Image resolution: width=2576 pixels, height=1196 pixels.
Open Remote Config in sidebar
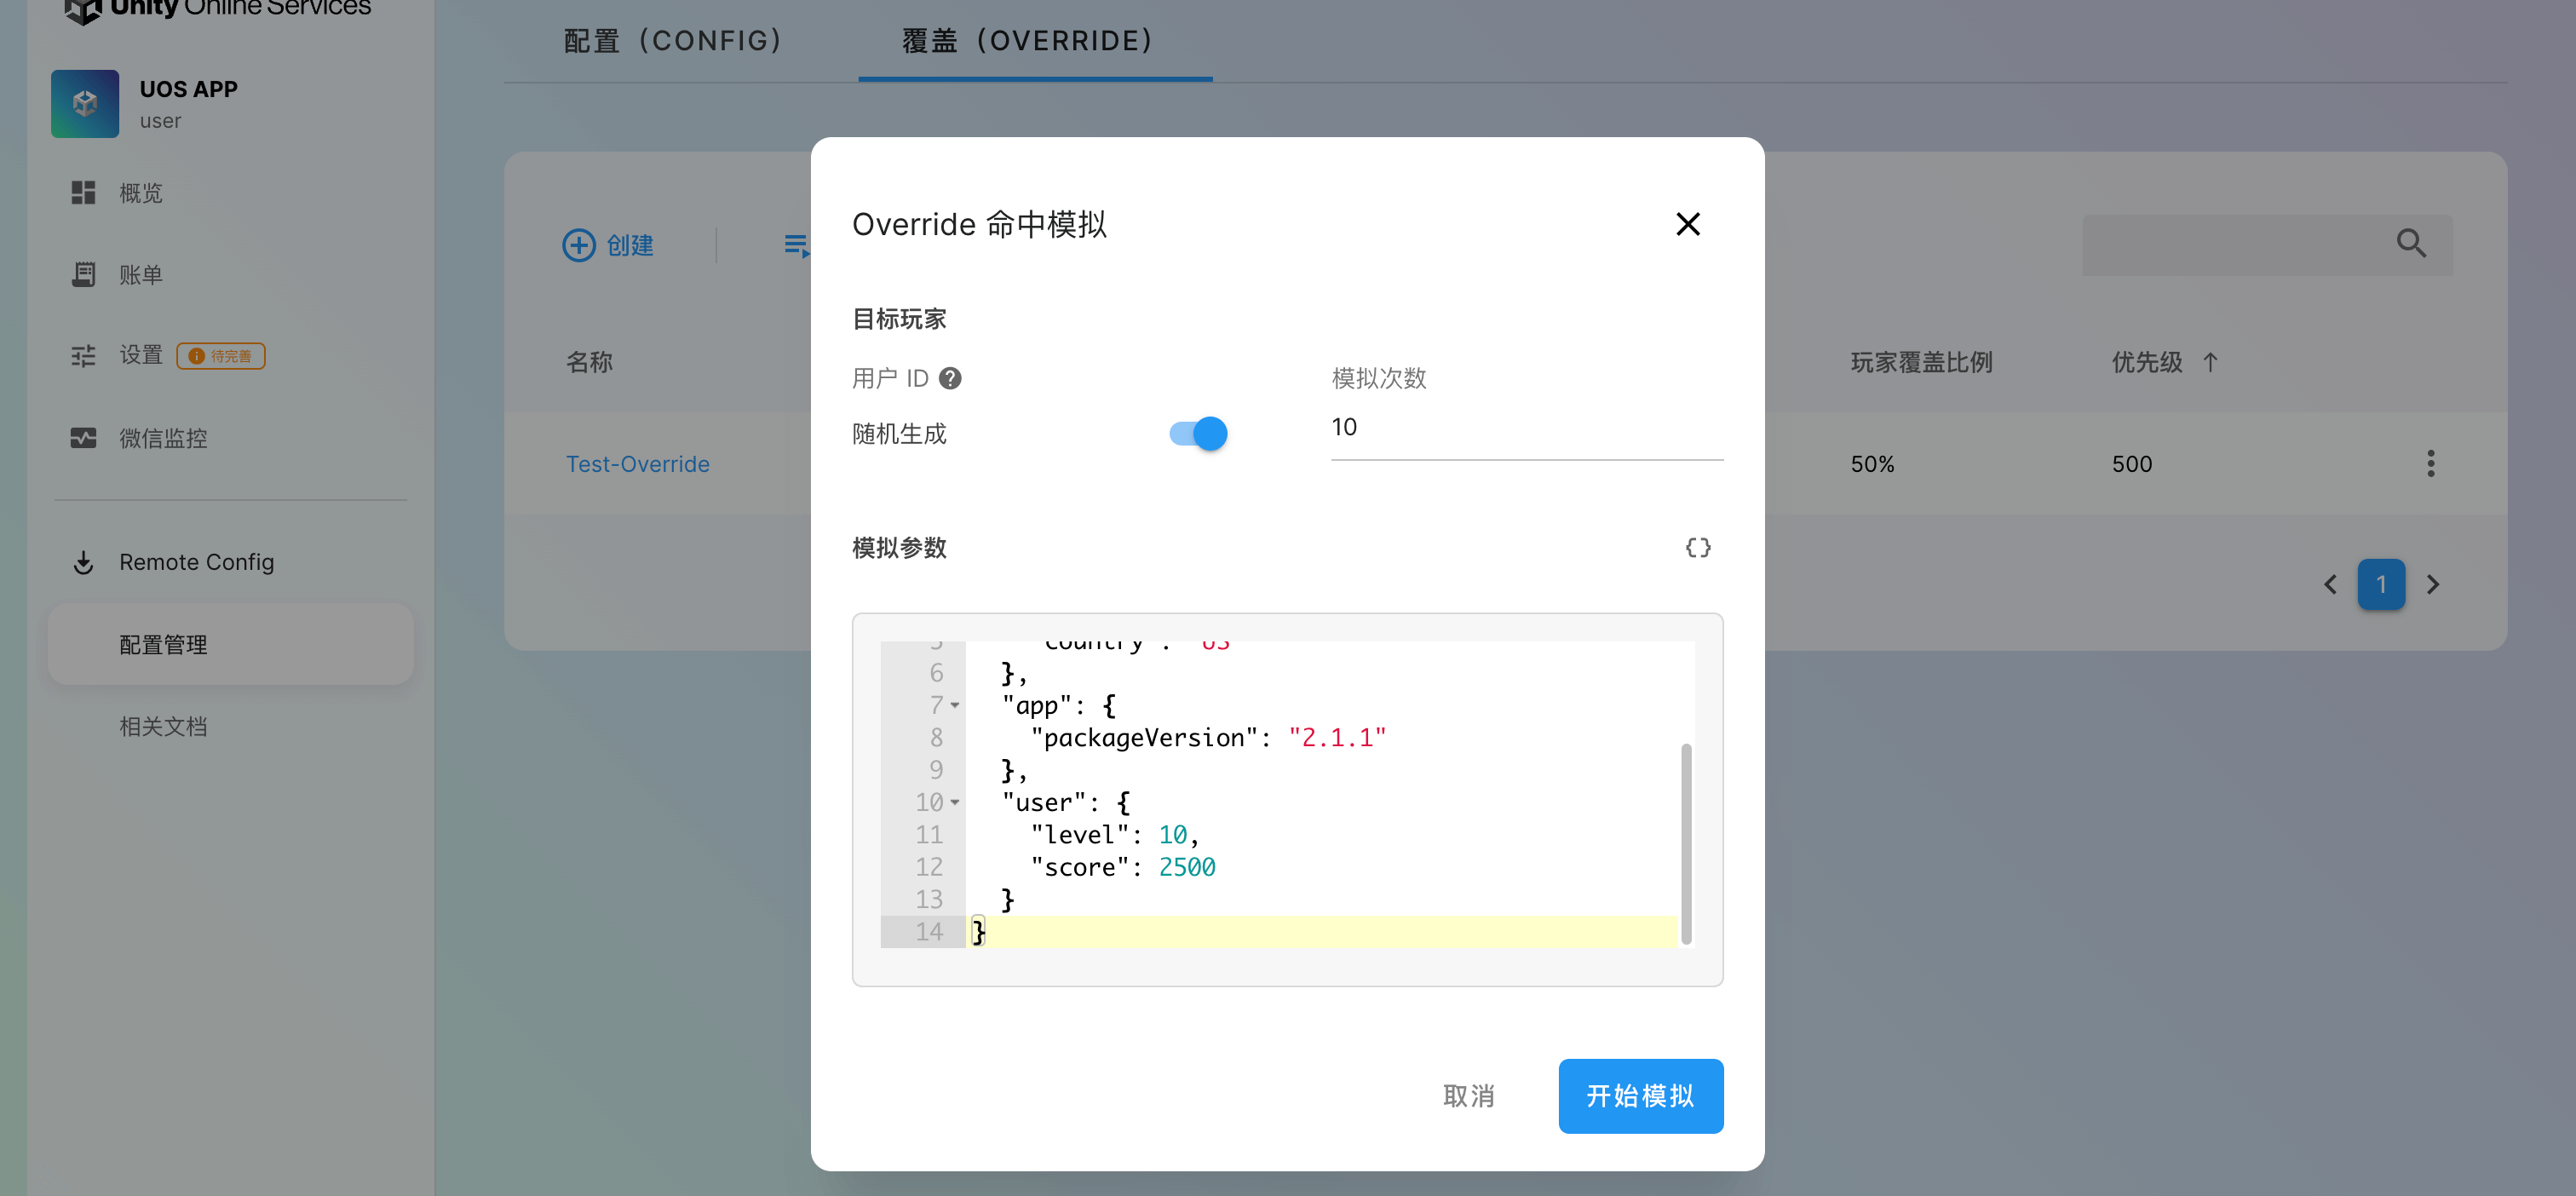pos(196,562)
